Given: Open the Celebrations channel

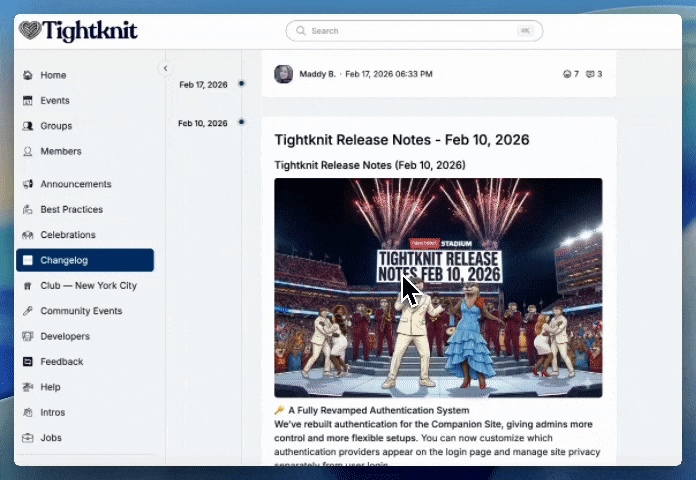Looking at the screenshot, I should pos(85,234).
